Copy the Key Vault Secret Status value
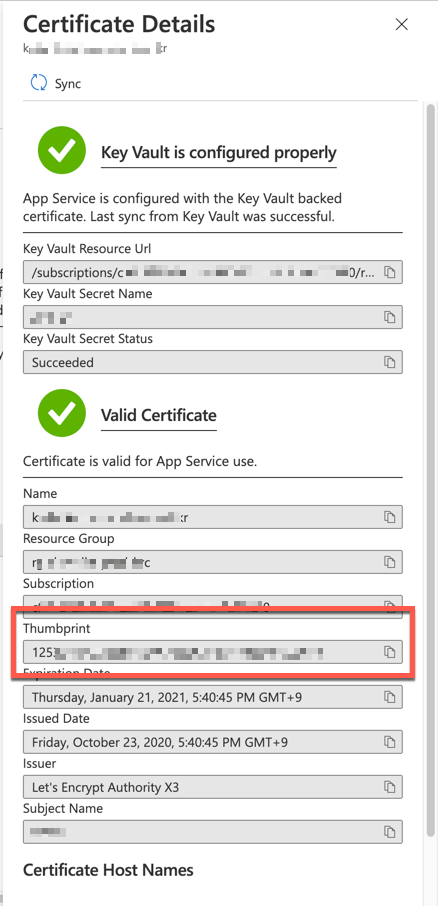The height and width of the screenshot is (906, 438). click(x=389, y=362)
